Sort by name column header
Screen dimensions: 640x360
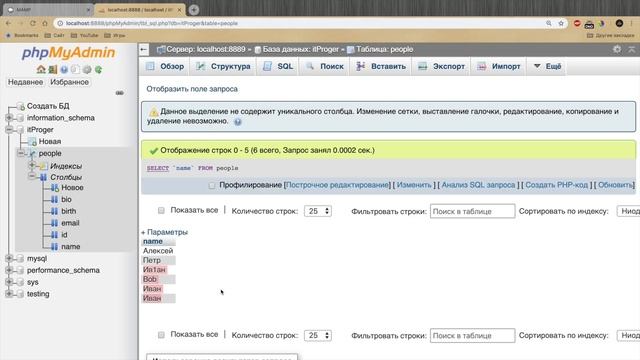click(x=153, y=241)
